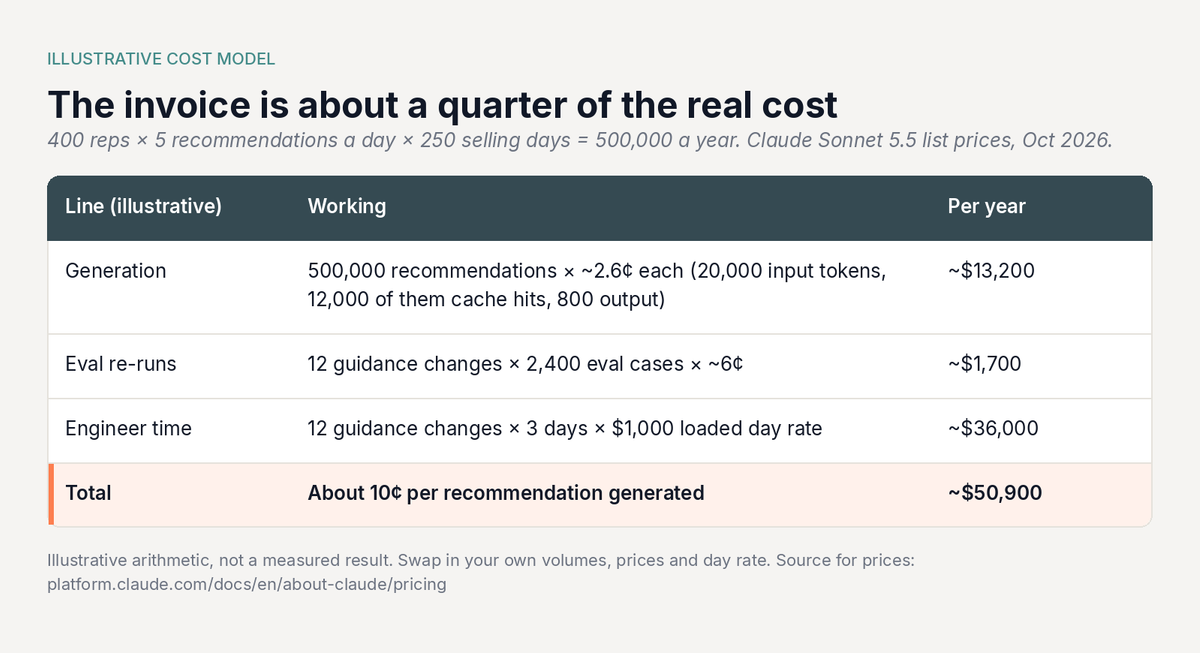1200x653 pixels.
Task: Click the 500,000 recommendations working text
Action: tap(597, 285)
